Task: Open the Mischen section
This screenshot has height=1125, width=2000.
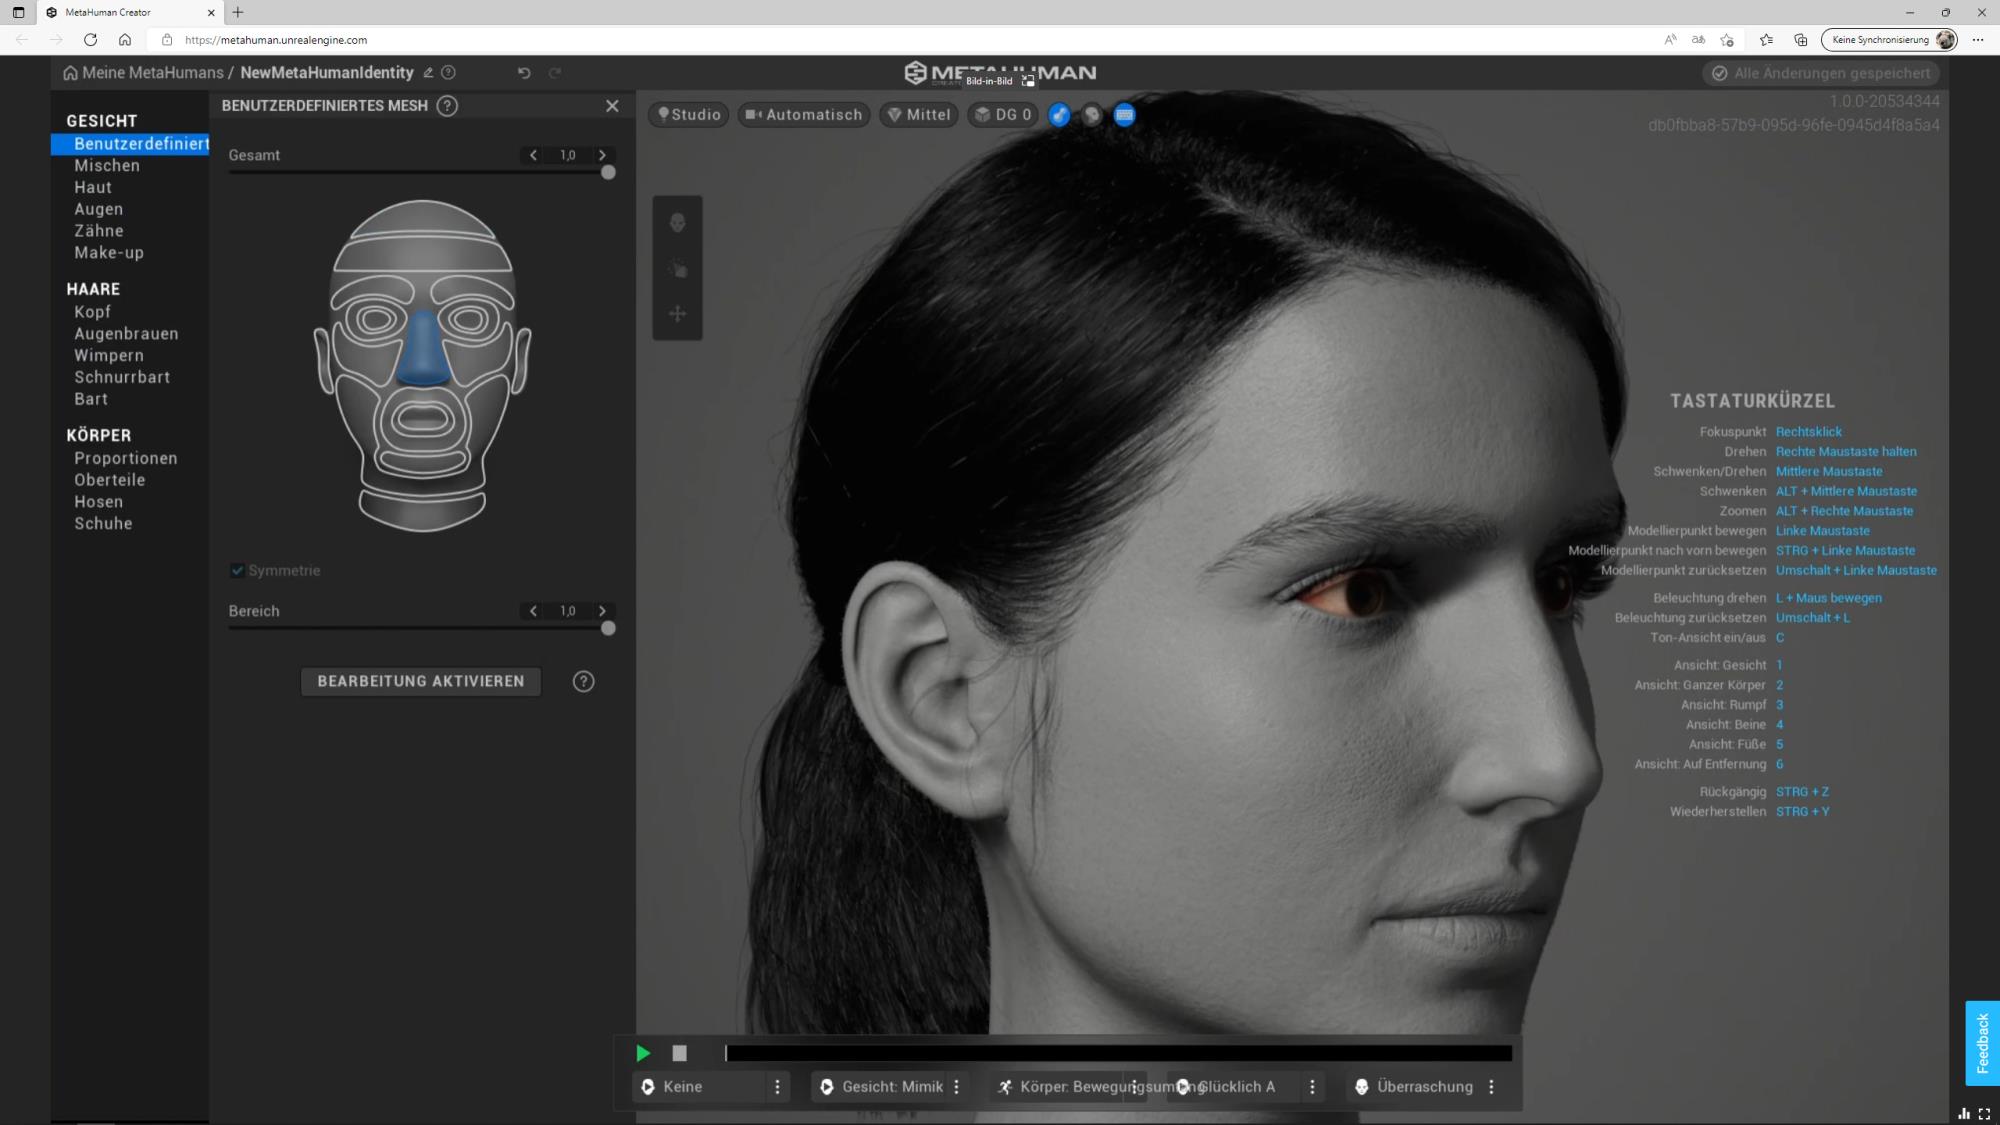Action: (x=107, y=166)
